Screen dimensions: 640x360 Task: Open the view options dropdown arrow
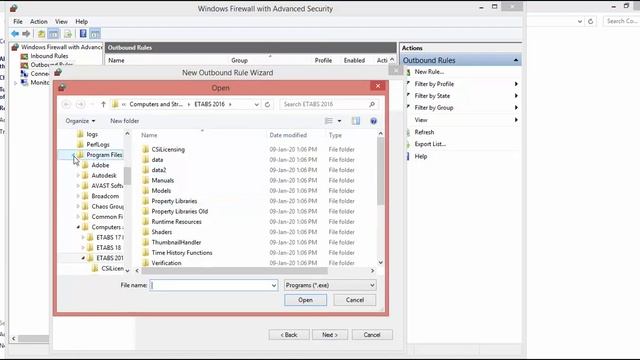click(x=339, y=121)
